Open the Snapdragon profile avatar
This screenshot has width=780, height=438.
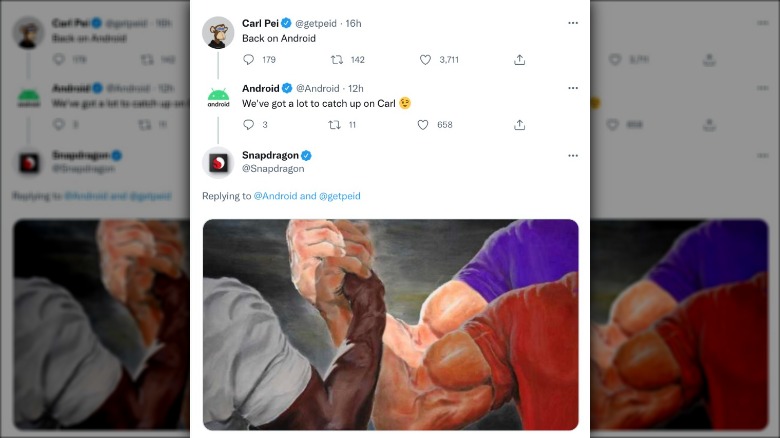click(x=218, y=162)
